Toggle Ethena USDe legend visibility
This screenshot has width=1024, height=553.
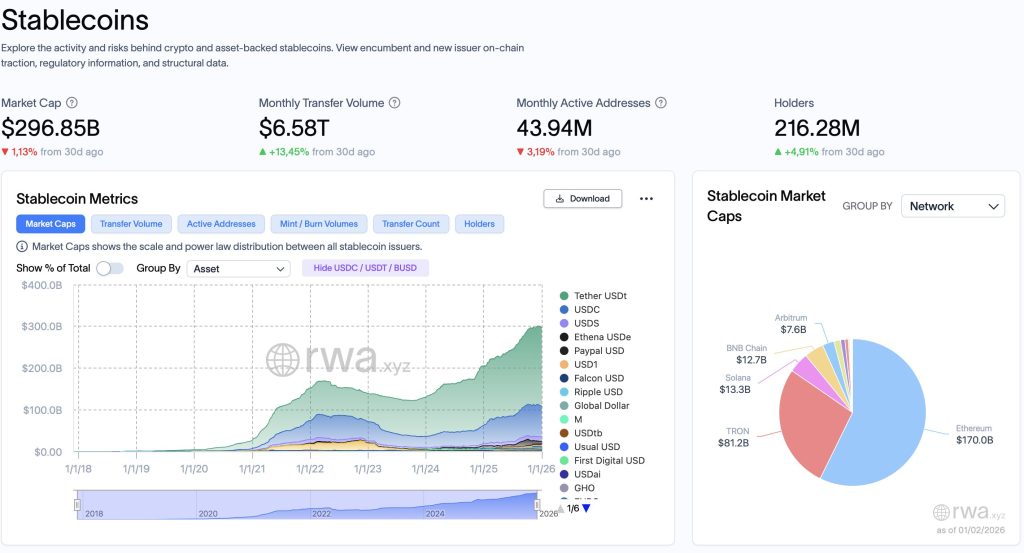(x=601, y=337)
